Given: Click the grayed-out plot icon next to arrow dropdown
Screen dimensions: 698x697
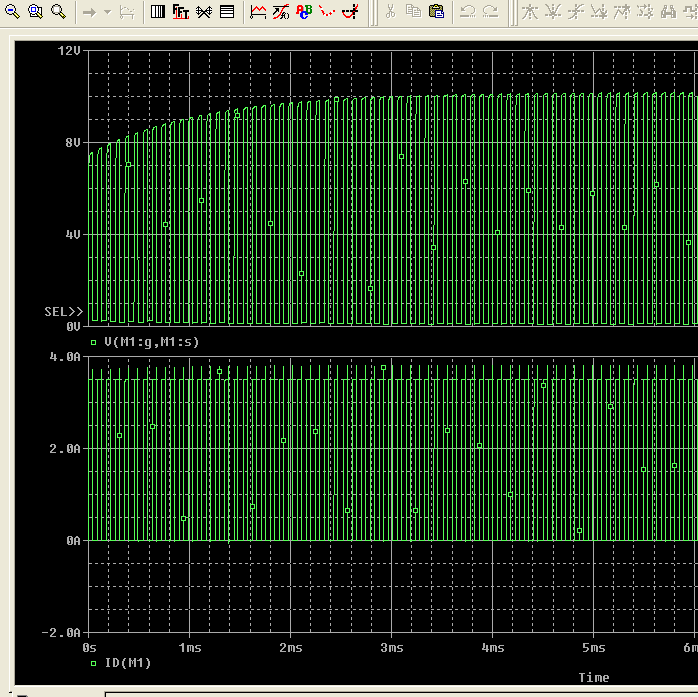Looking at the screenshot, I should click(x=127, y=12).
